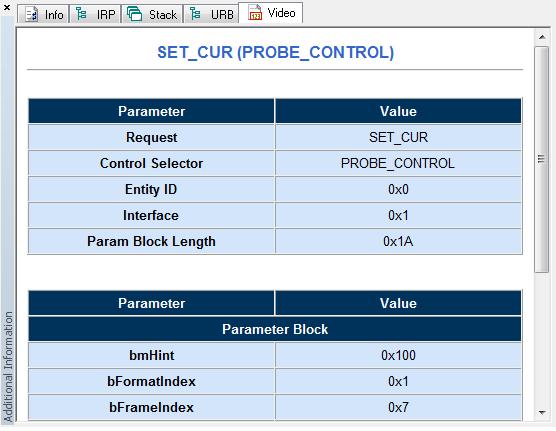
Task: Open the URB tab
Action: pos(211,15)
